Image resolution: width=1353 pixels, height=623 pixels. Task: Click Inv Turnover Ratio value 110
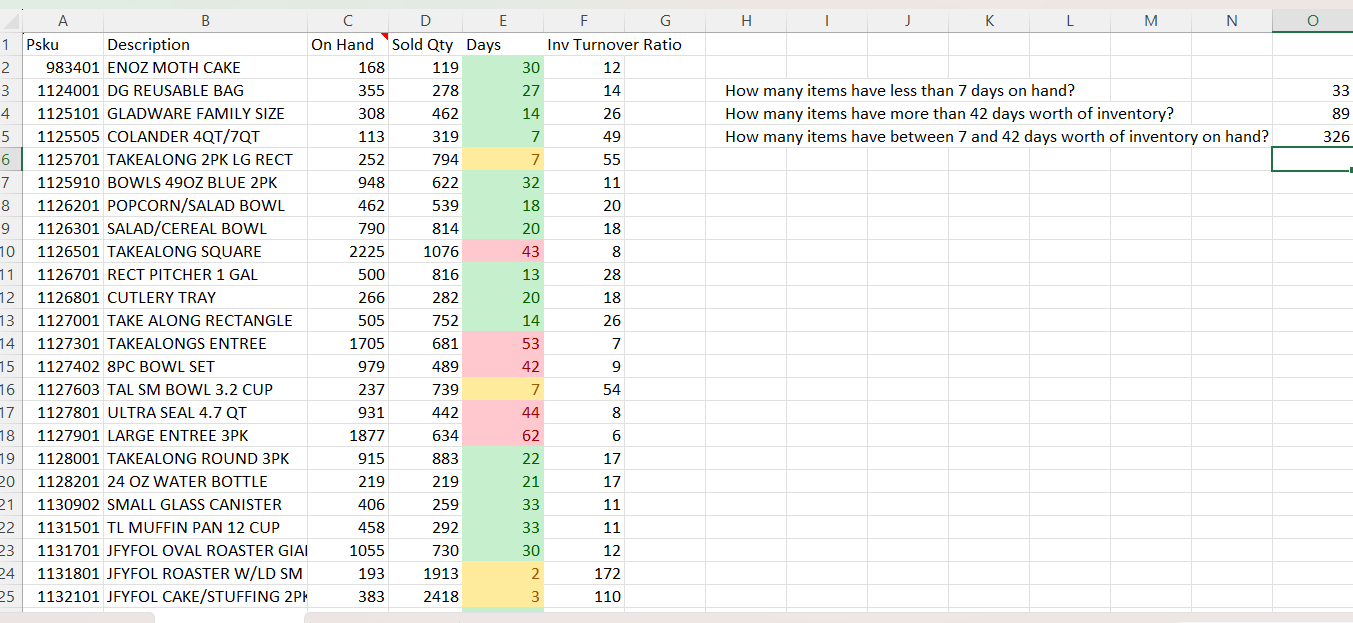pyautogui.click(x=584, y=596)
